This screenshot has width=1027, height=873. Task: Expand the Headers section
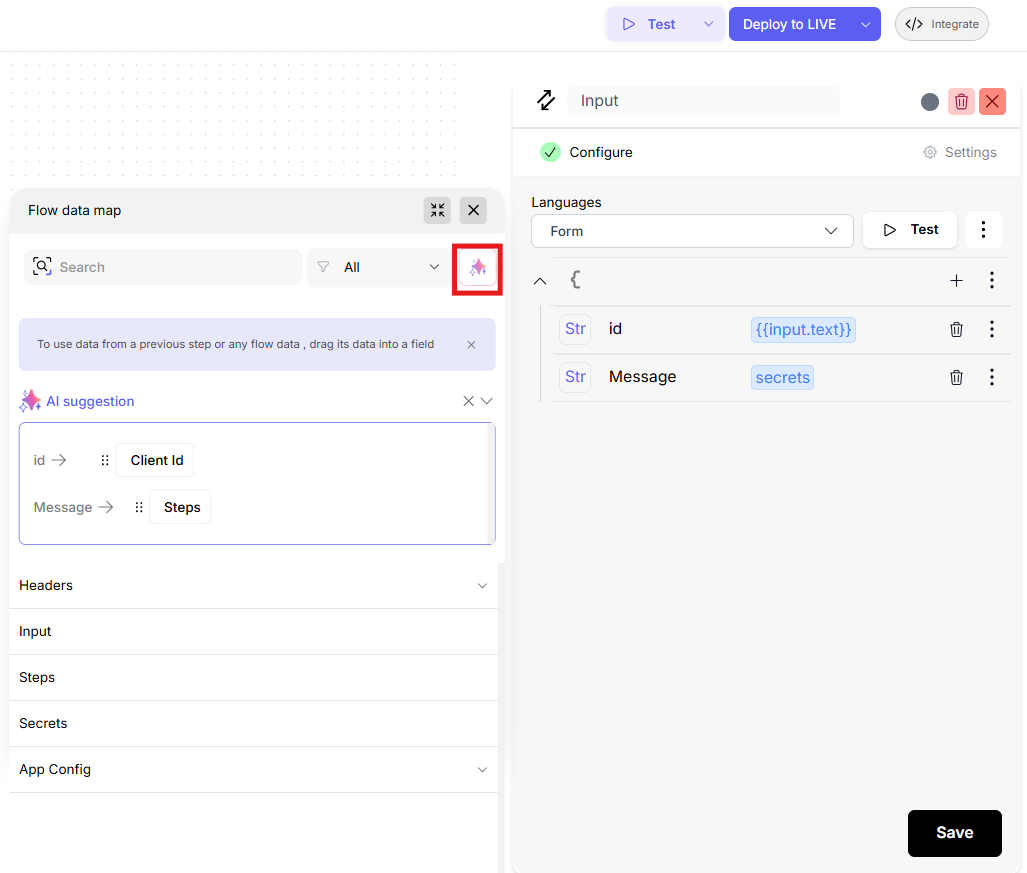[482, 585]
